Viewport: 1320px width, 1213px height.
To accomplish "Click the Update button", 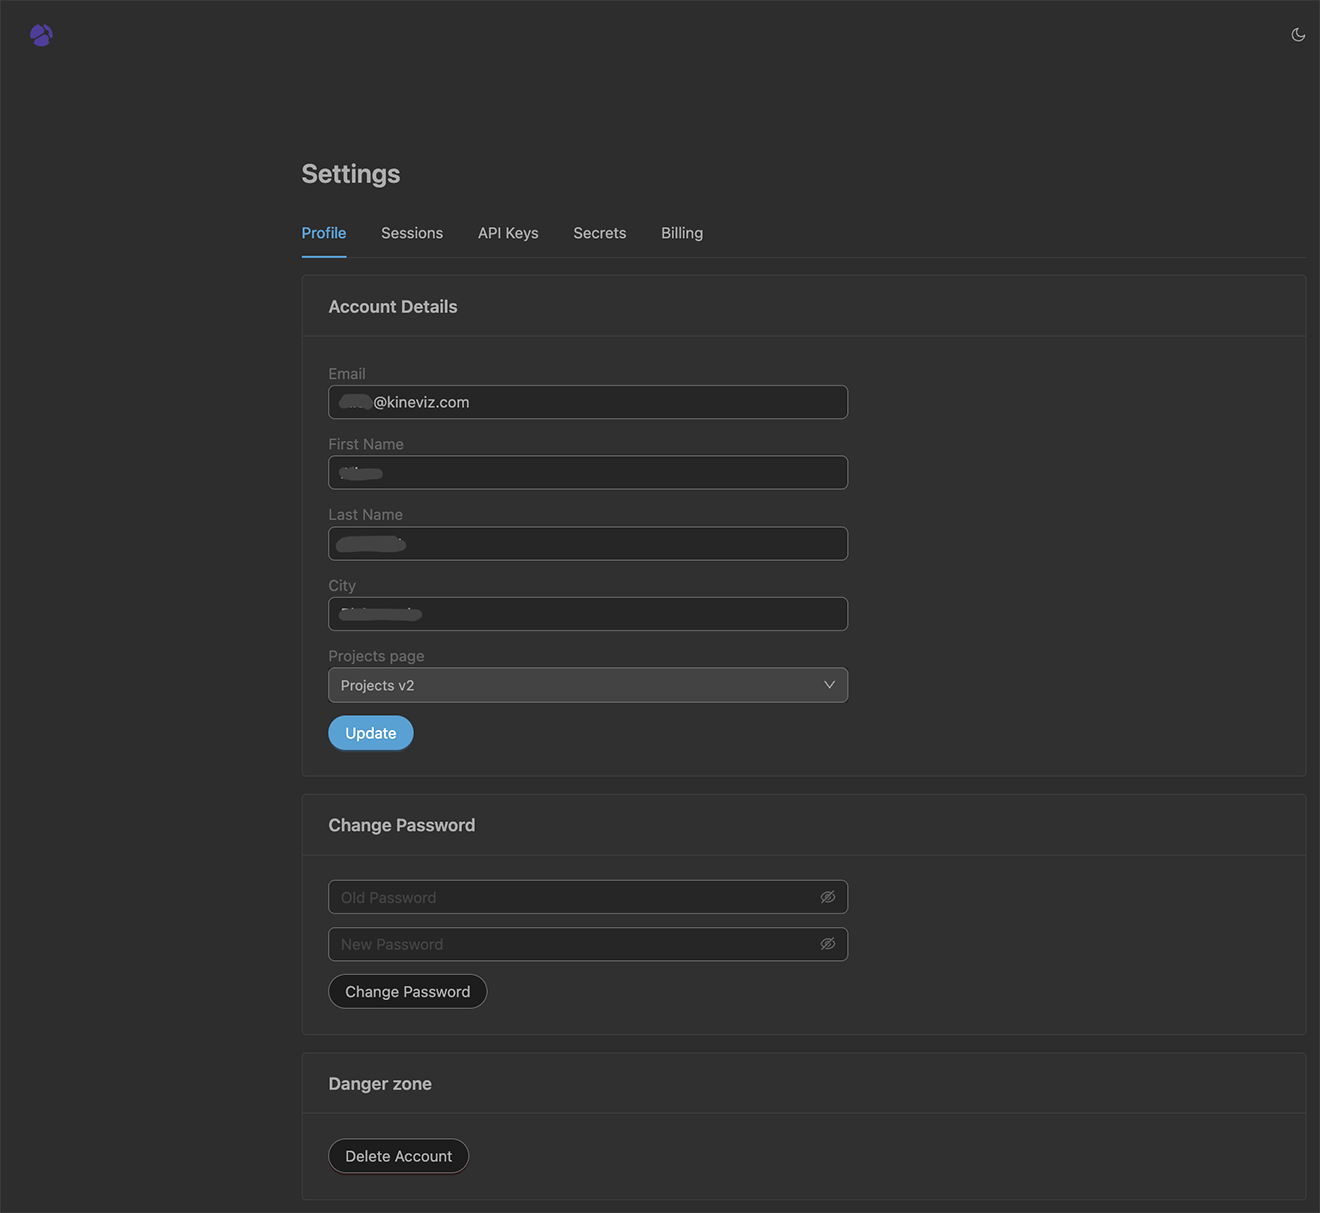I will click(x=371, y=733).
